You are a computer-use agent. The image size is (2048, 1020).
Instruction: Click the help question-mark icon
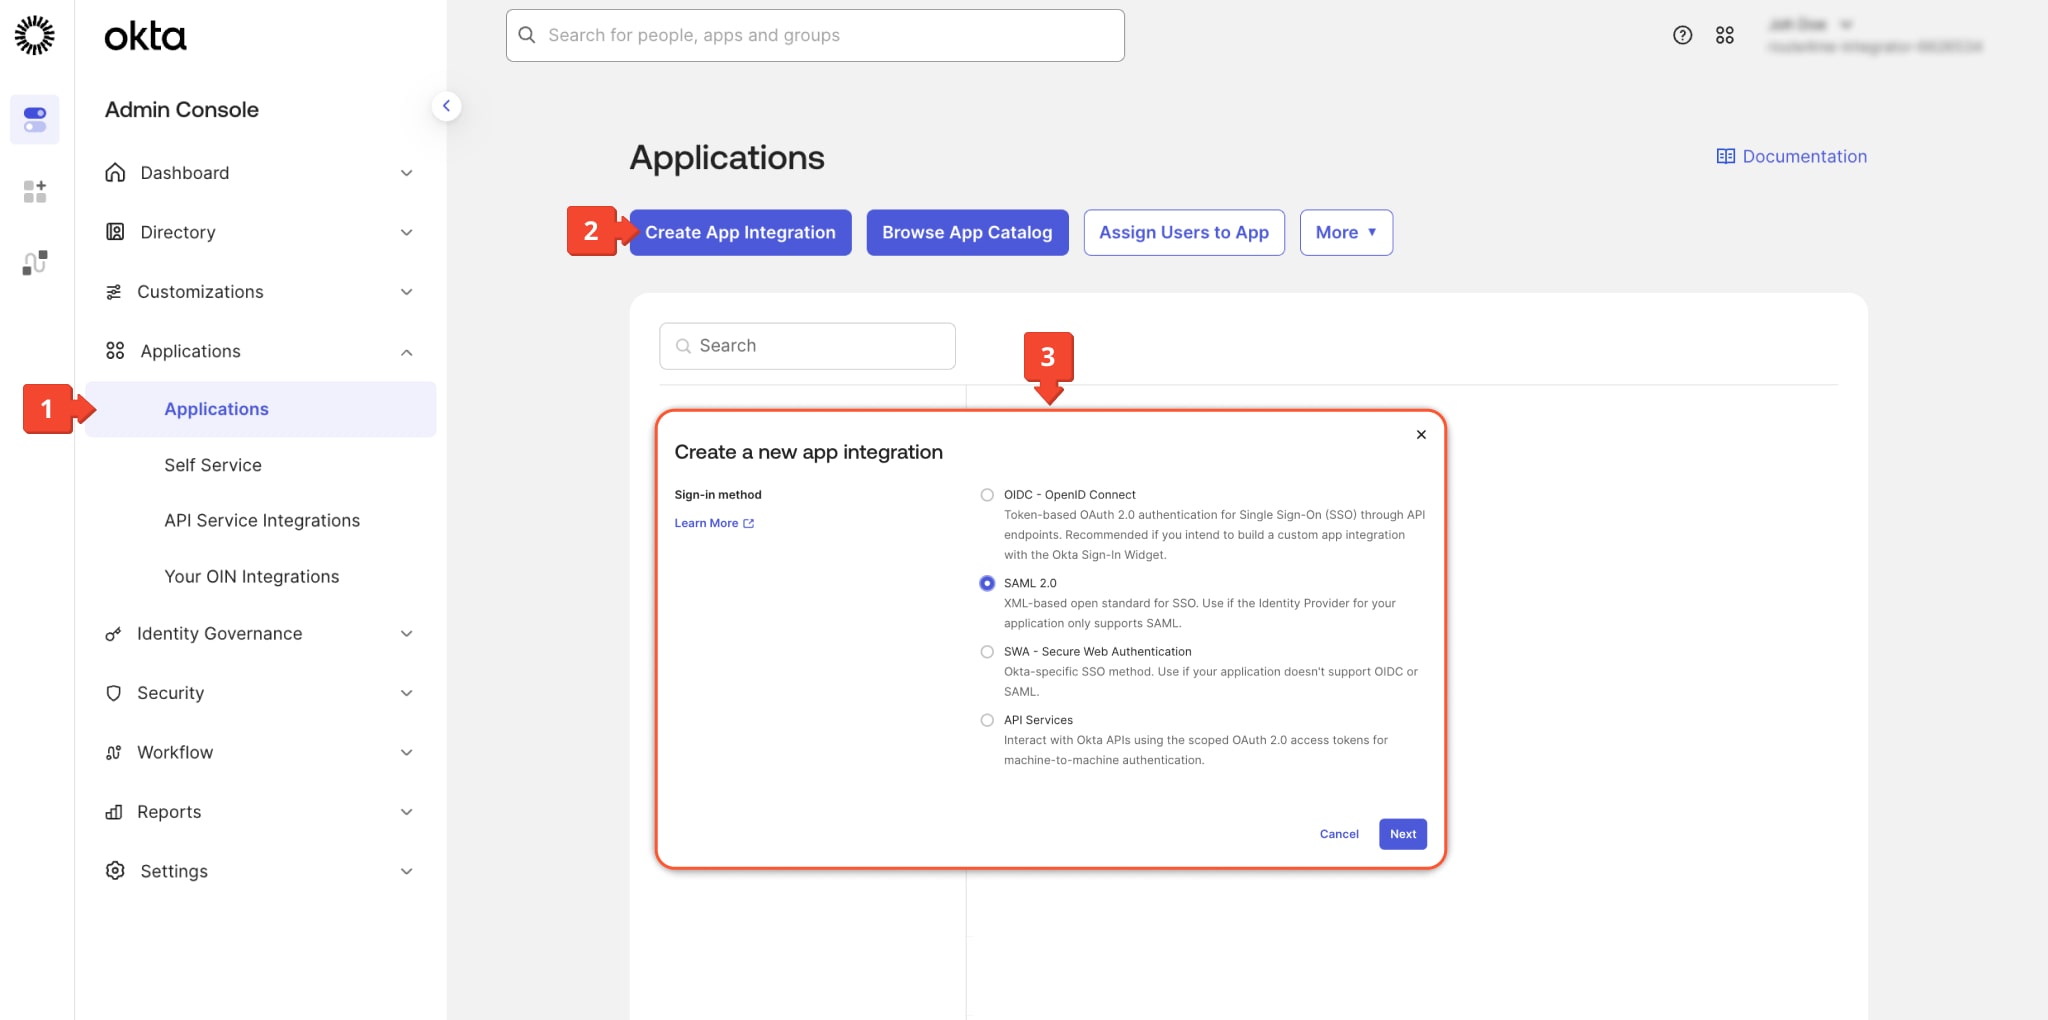coord(1682,34)
